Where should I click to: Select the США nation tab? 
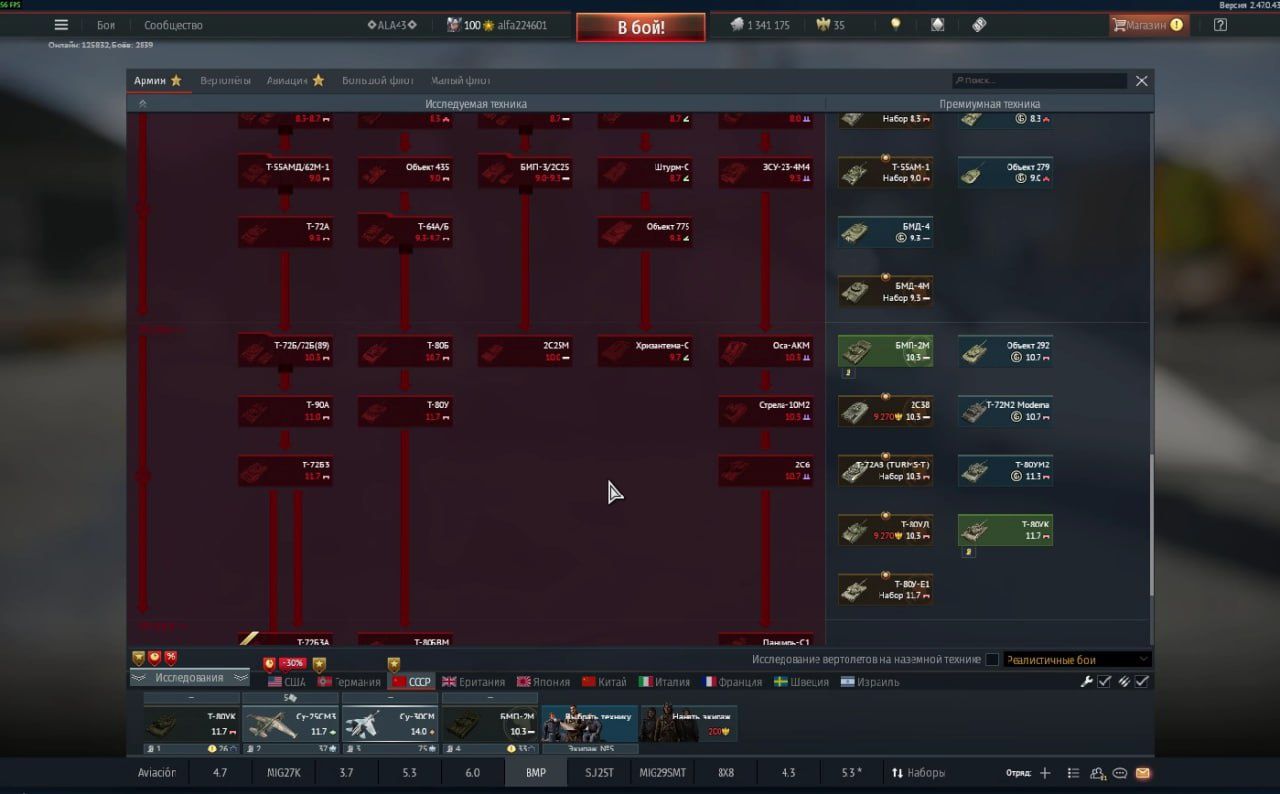[x=286, y=682]
